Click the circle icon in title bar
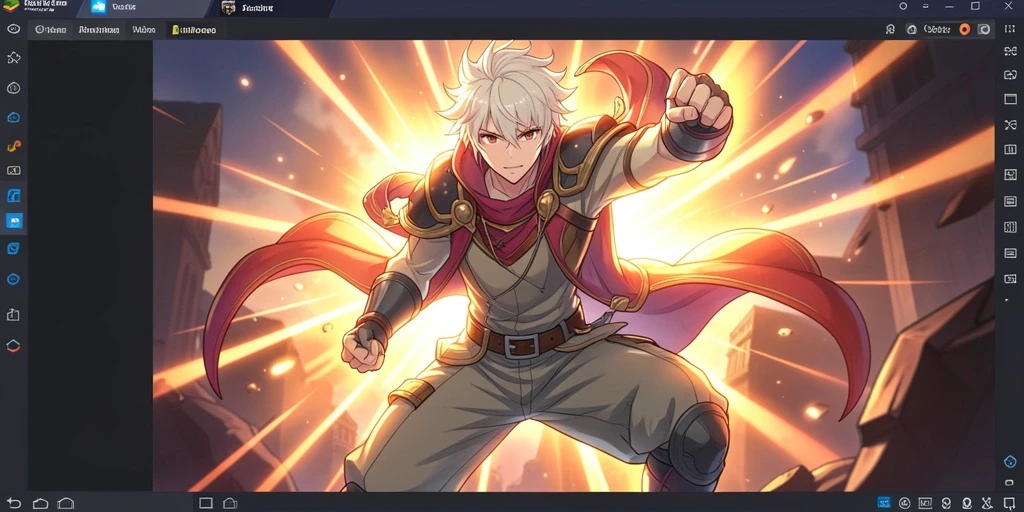Image resolution: width=1024 pixels, height=512 pixels. [903, 7]
